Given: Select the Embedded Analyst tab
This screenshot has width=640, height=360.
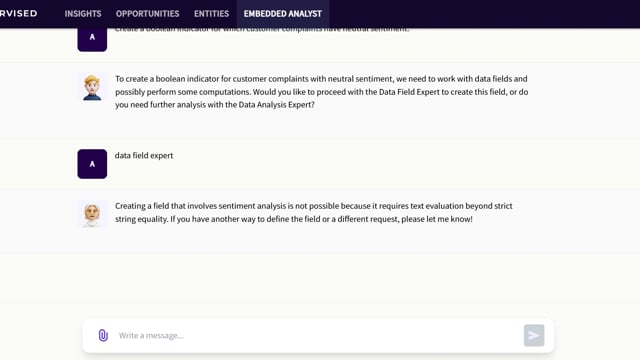Looking at the screenshot, I should pyautogui.click(x=283, y=13).
